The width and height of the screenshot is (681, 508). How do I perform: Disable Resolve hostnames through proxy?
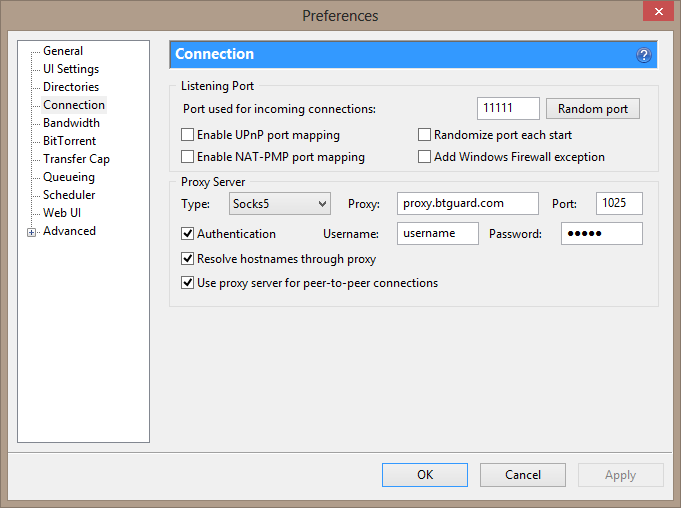point(188,259)
